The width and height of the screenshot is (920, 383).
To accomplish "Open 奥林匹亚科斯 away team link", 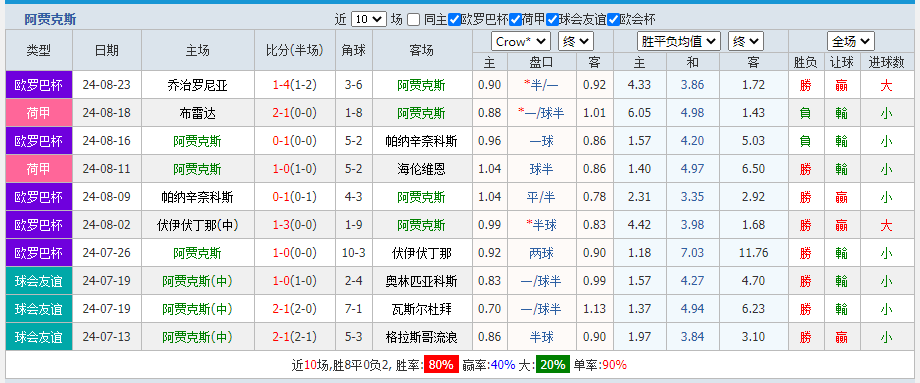I will coord(421,281).
